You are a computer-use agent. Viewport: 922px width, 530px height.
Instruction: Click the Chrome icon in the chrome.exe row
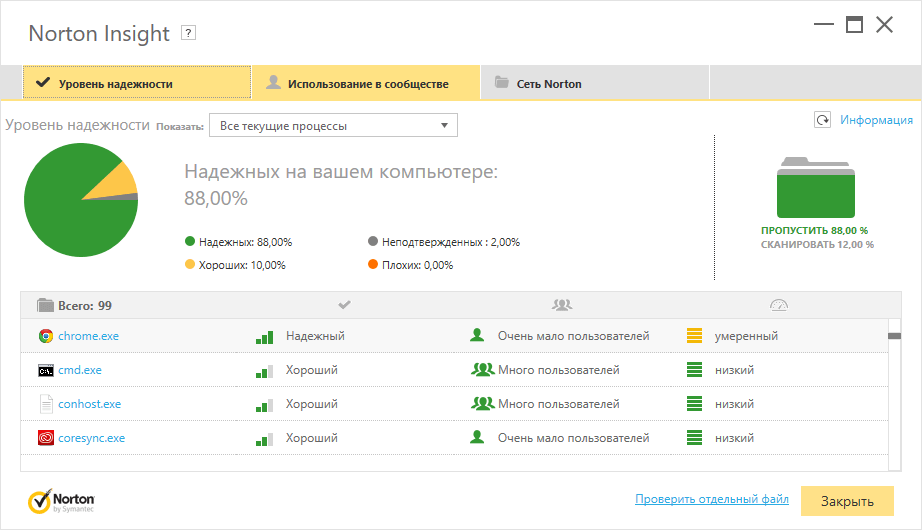[45, 336]
